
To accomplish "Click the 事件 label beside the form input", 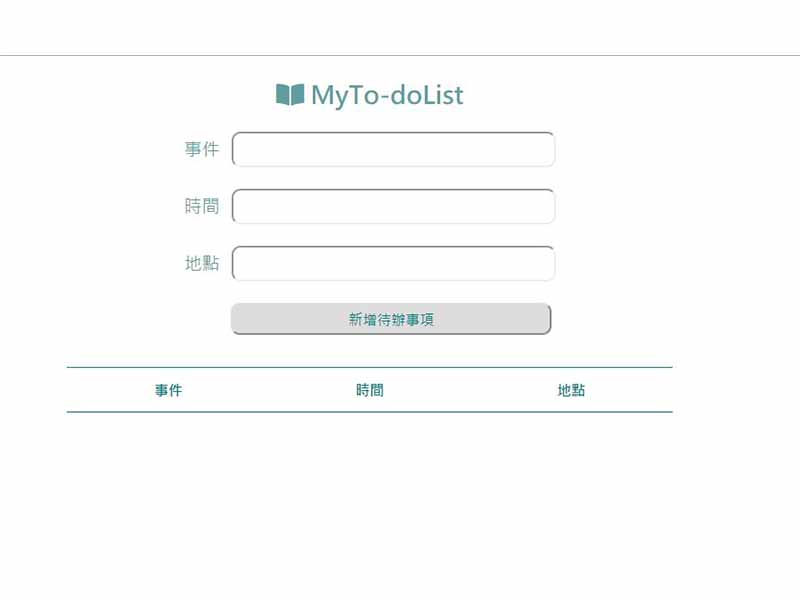I will 202,149.
